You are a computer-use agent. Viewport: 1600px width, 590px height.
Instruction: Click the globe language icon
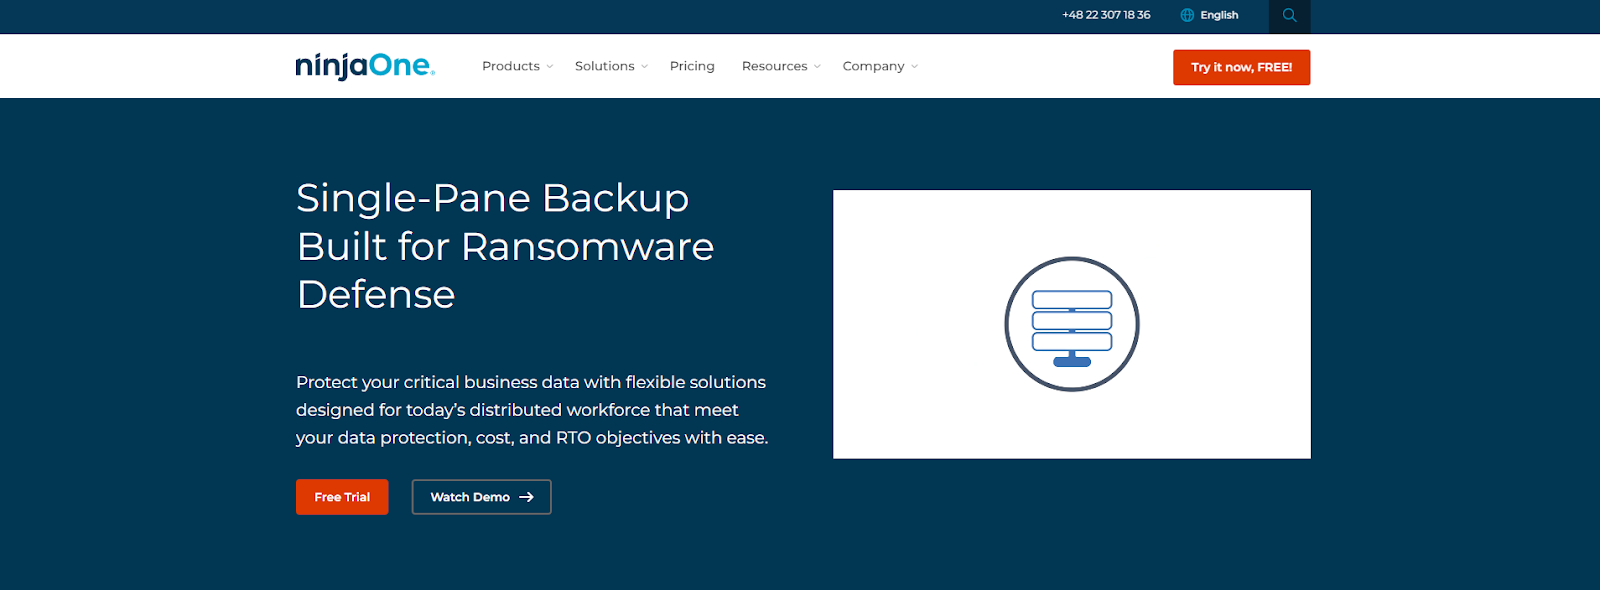click(1187, 15)
